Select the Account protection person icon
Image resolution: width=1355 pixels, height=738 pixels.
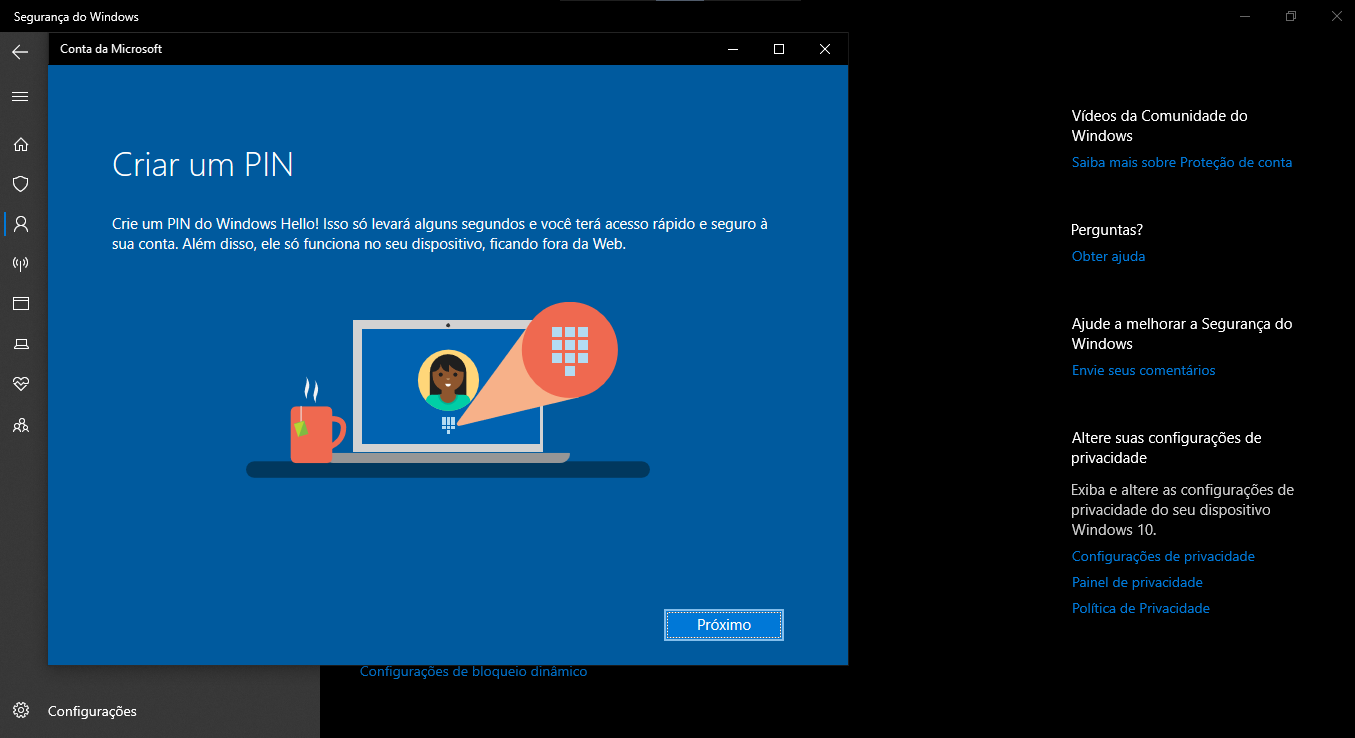click(x=20, y=224)
